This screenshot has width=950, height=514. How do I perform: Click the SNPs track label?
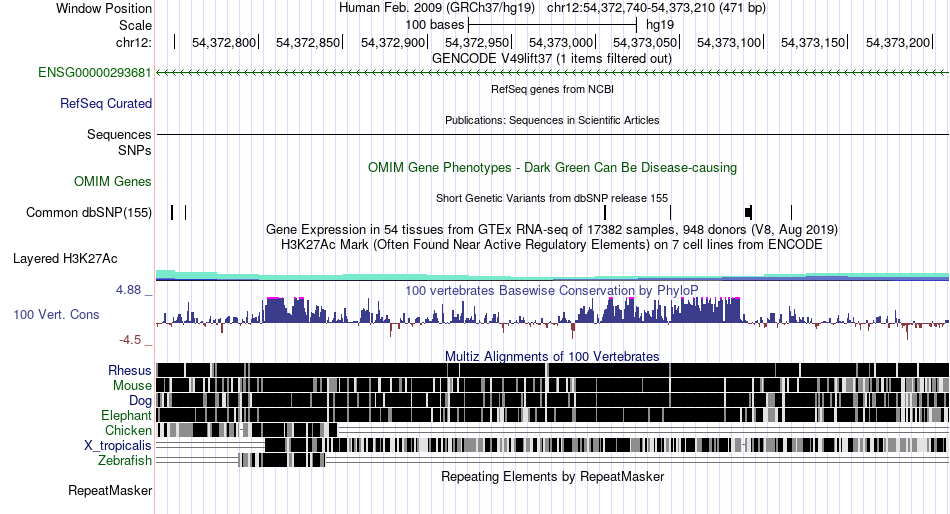[x=135, y=150]
